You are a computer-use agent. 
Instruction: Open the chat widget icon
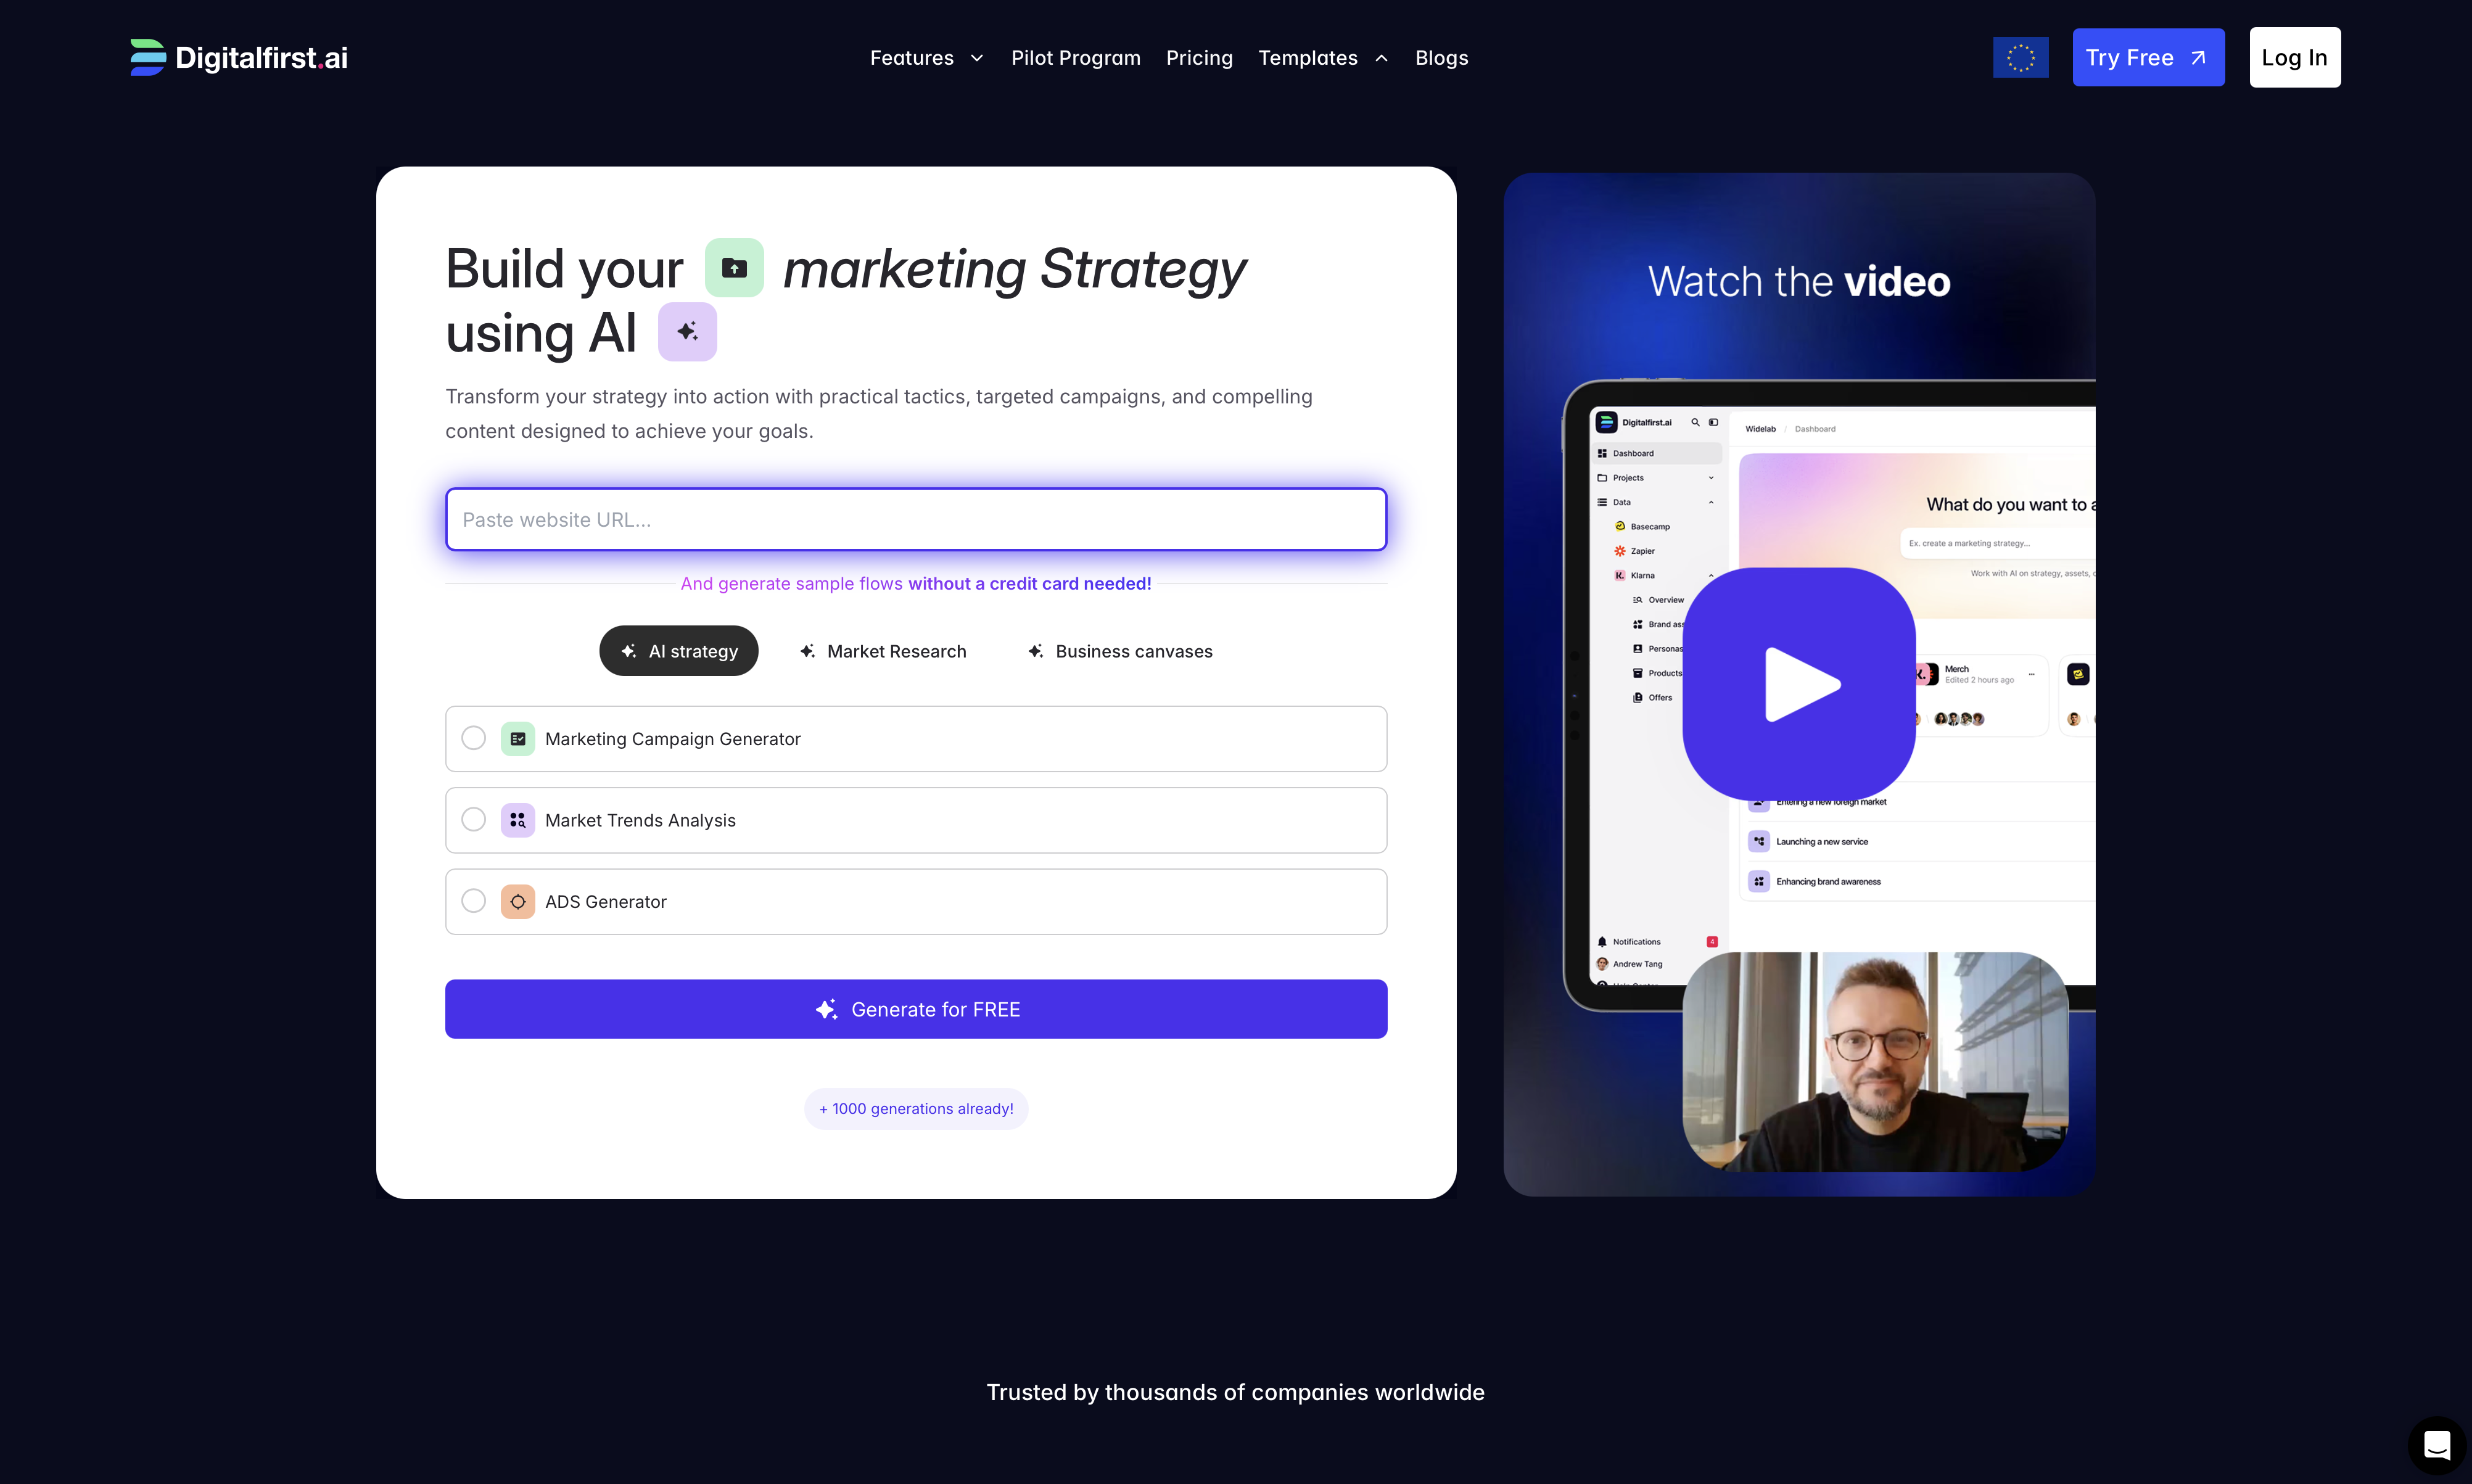pos(2436,1445)
